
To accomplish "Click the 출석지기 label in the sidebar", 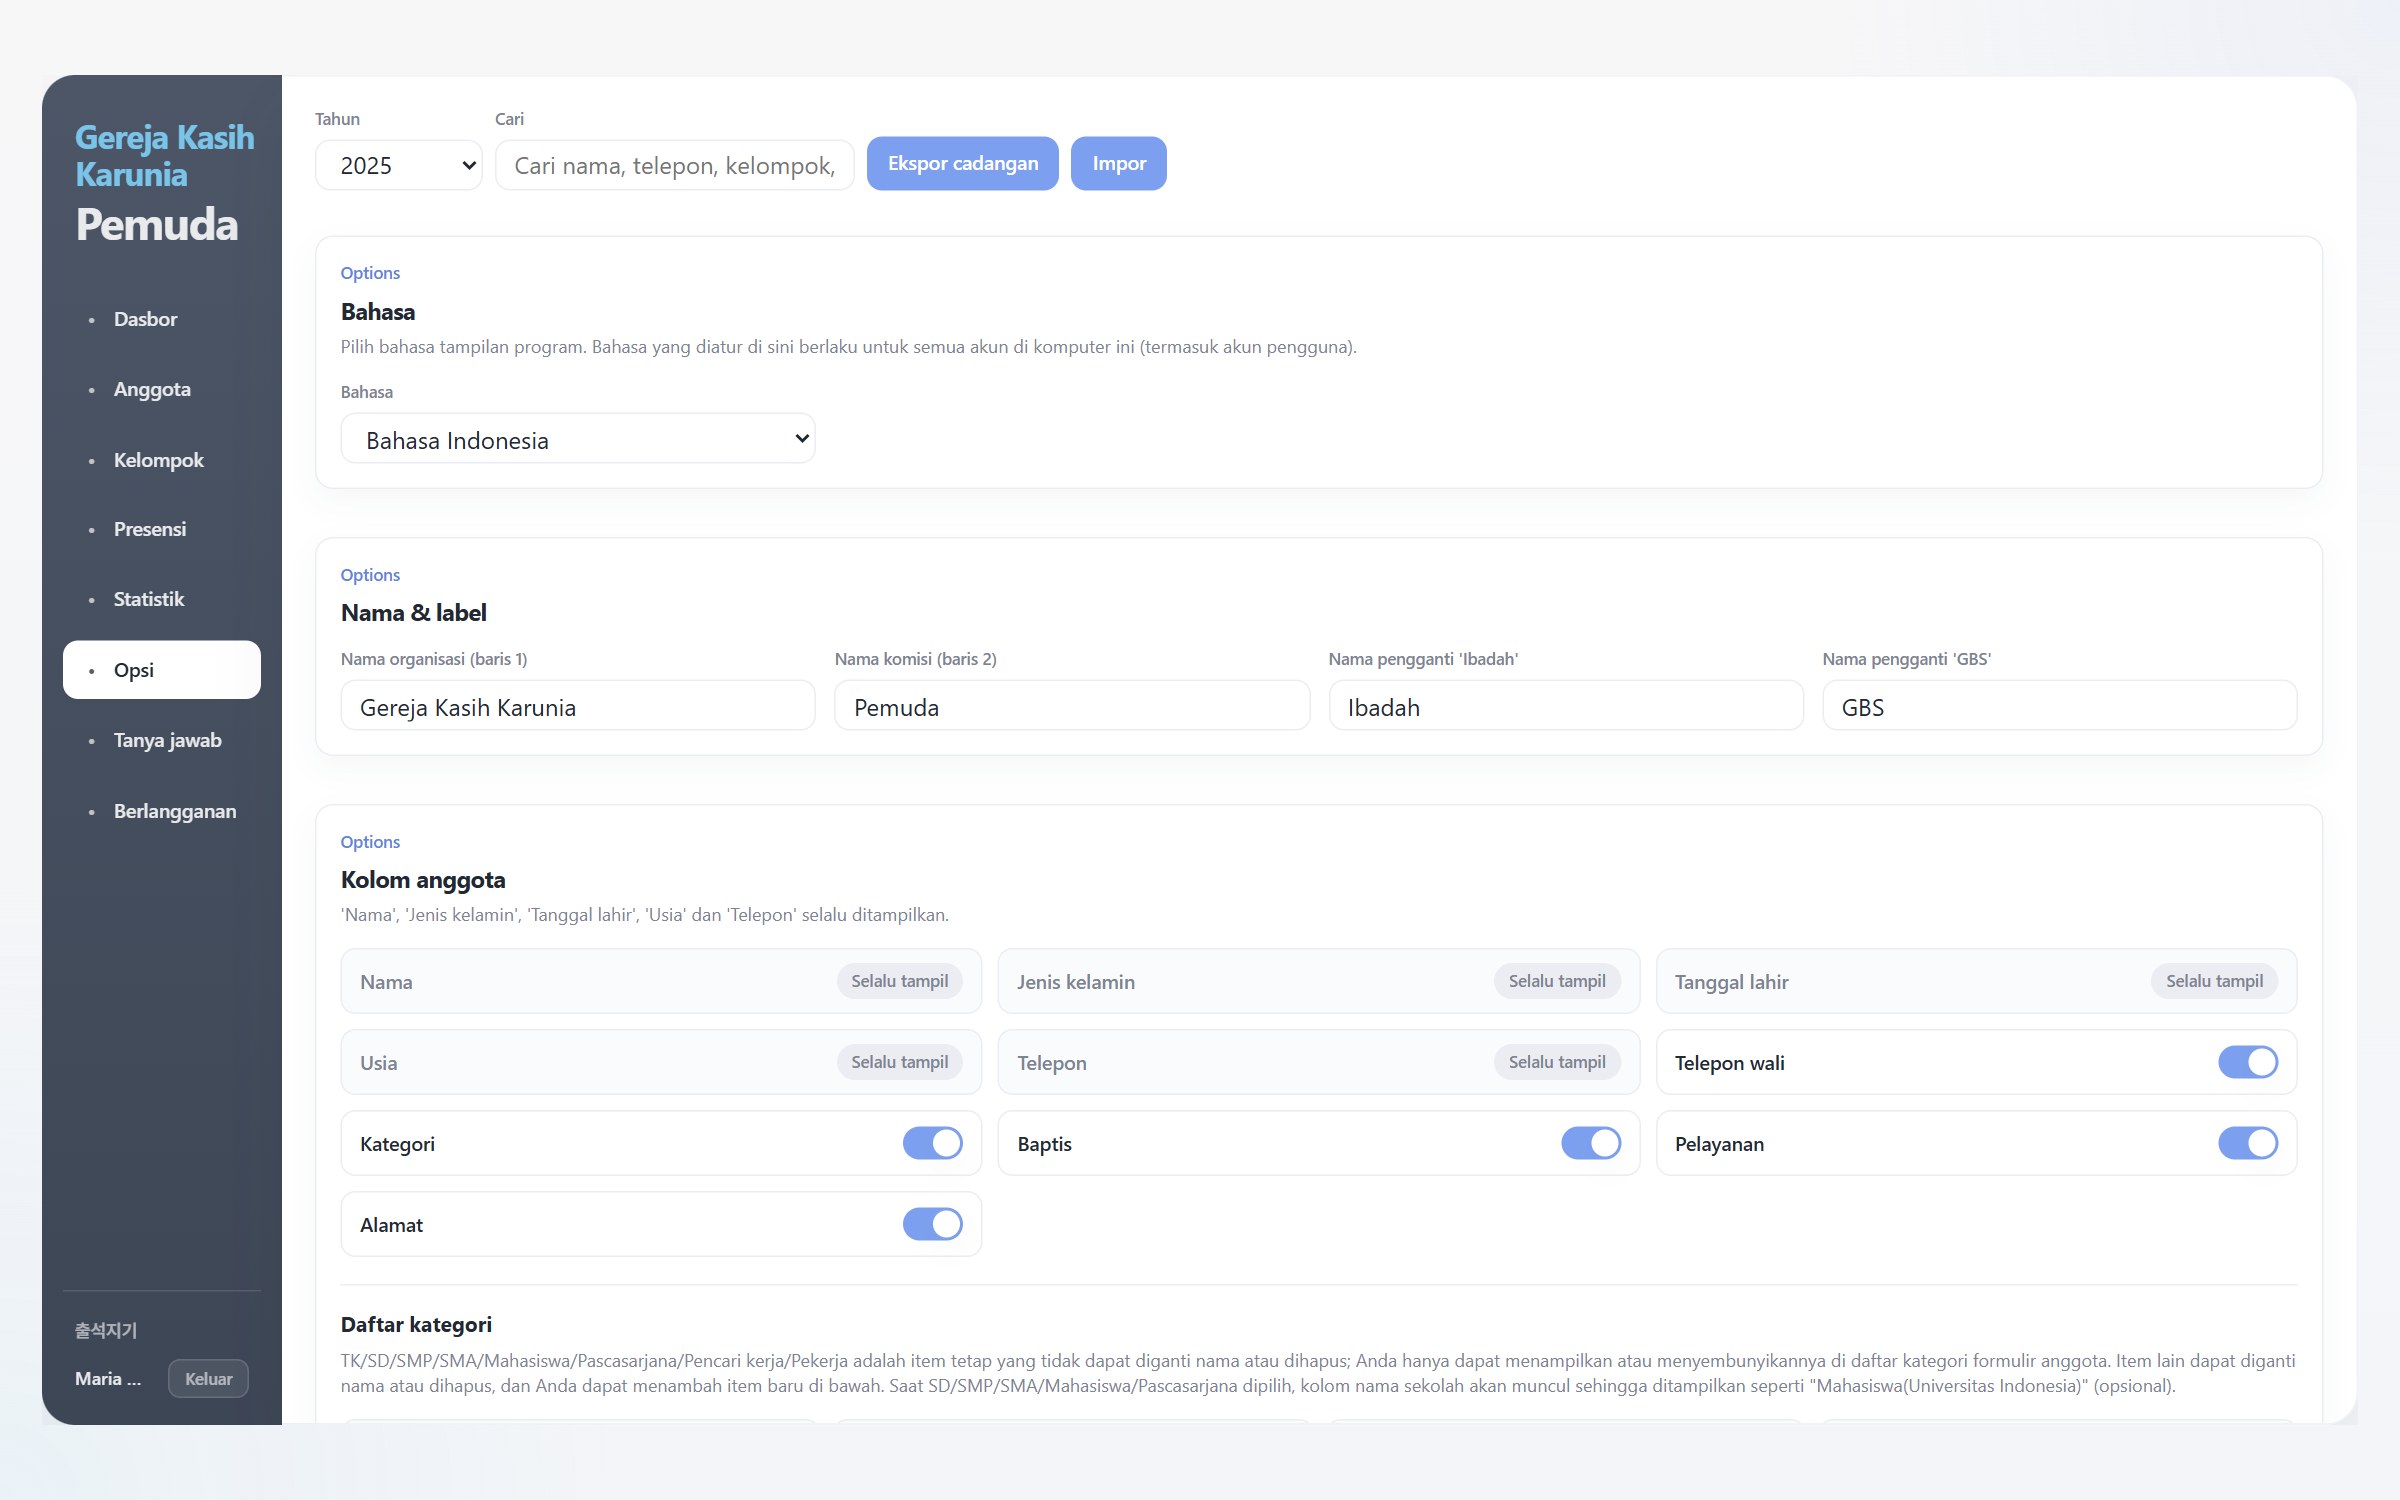I will point(106,1330).
